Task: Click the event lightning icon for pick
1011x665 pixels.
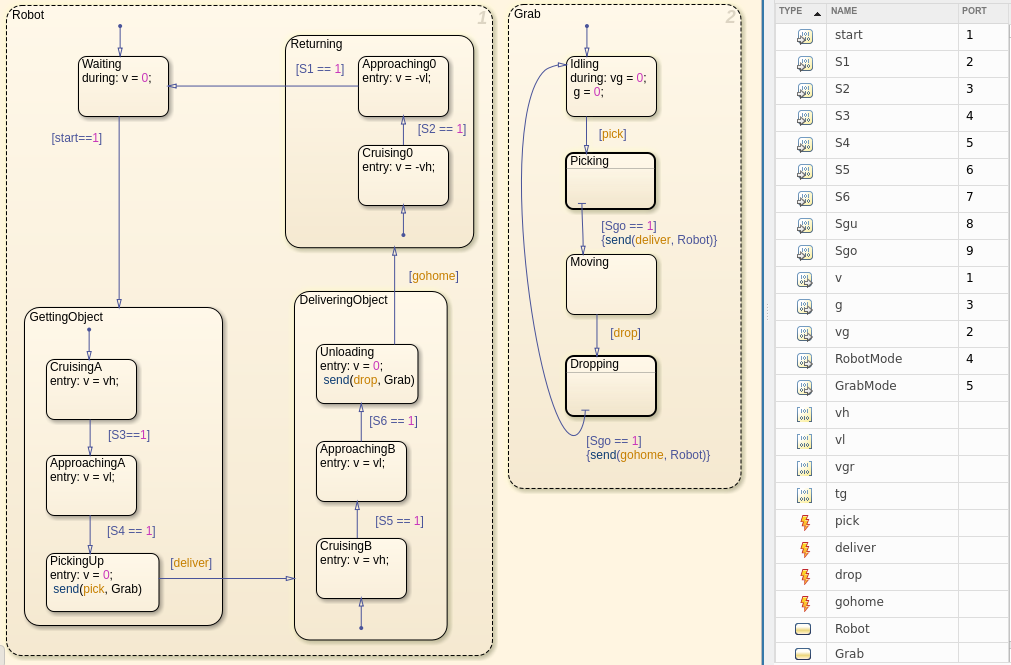Action: click(x=804, y=522)
